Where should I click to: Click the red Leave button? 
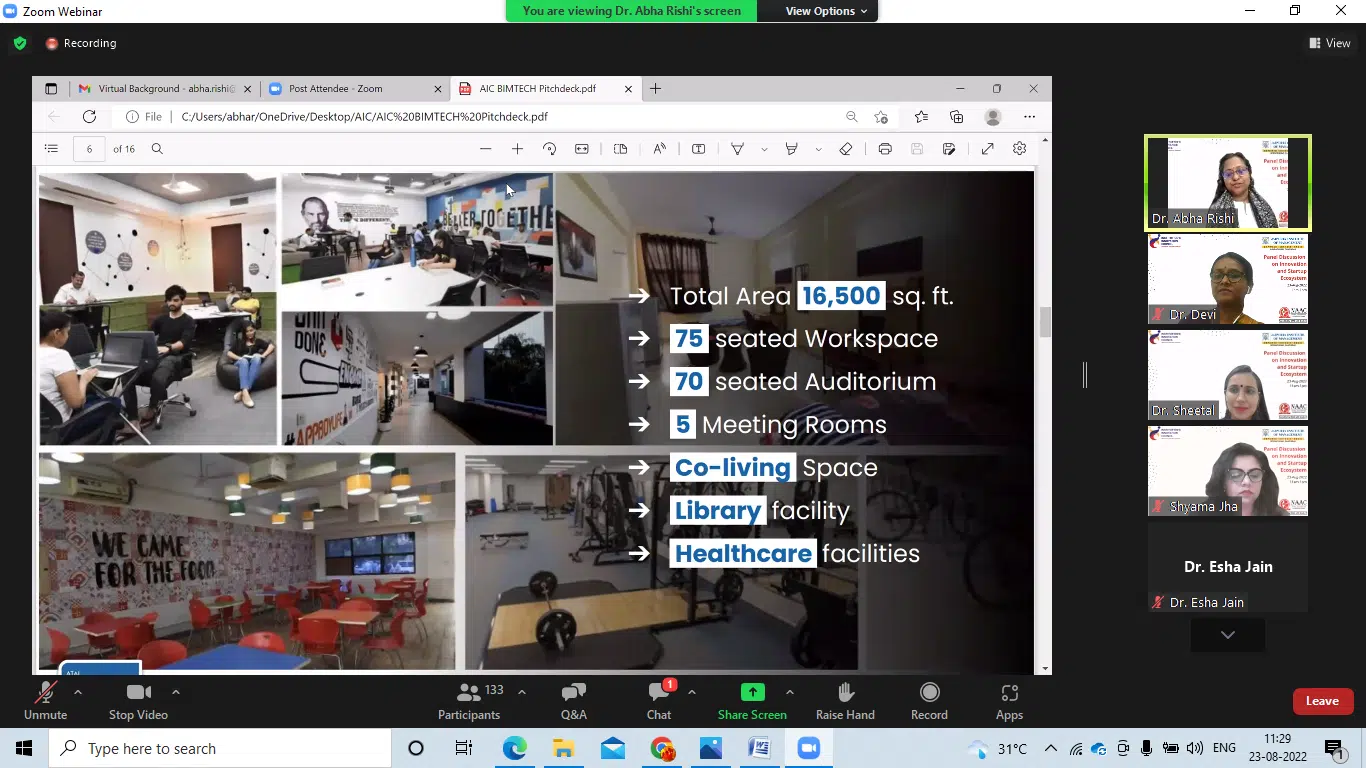(x=1322, y=701)
